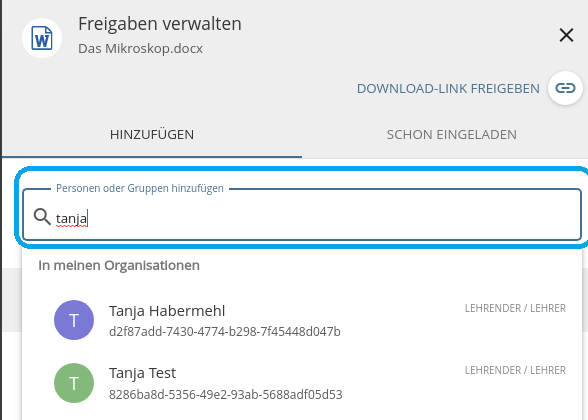Click Tanja Test's user ID text
Image resolution: width=588 pixels, height=420 pixels.
pyautogui.click(x=226, y=394)
